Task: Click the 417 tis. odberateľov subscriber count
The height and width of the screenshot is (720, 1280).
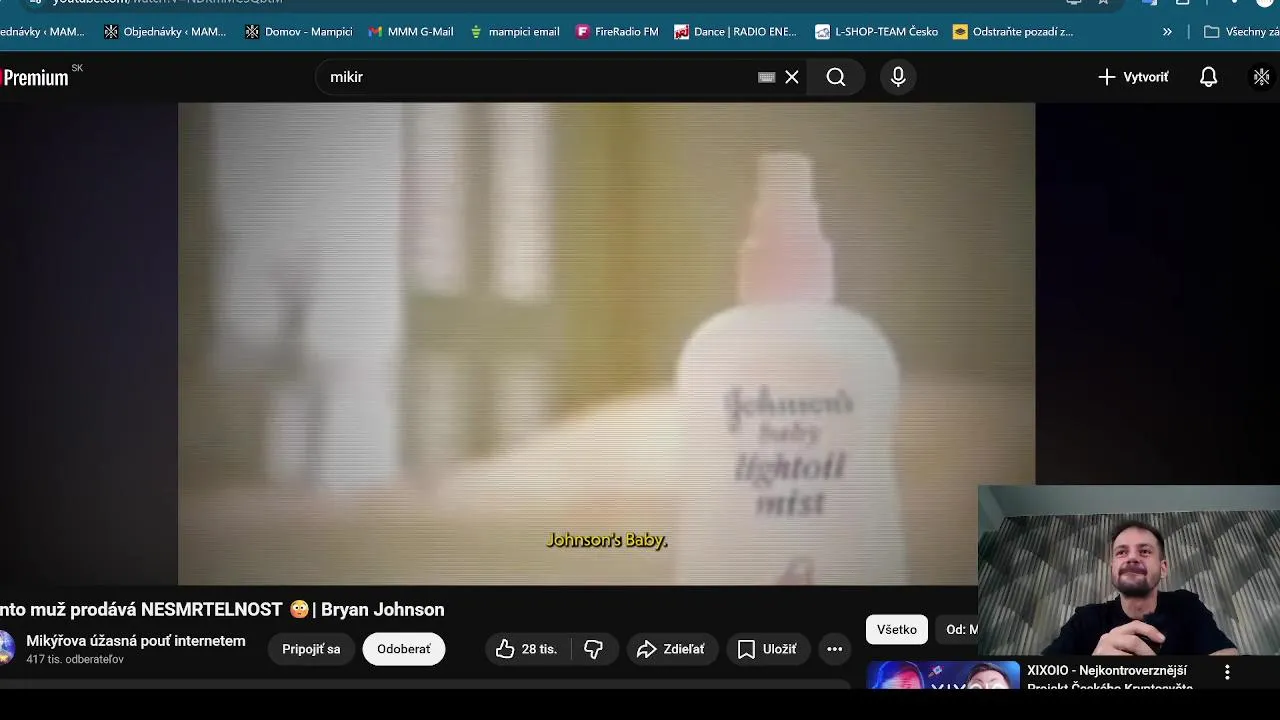Action: coord(75,660)
